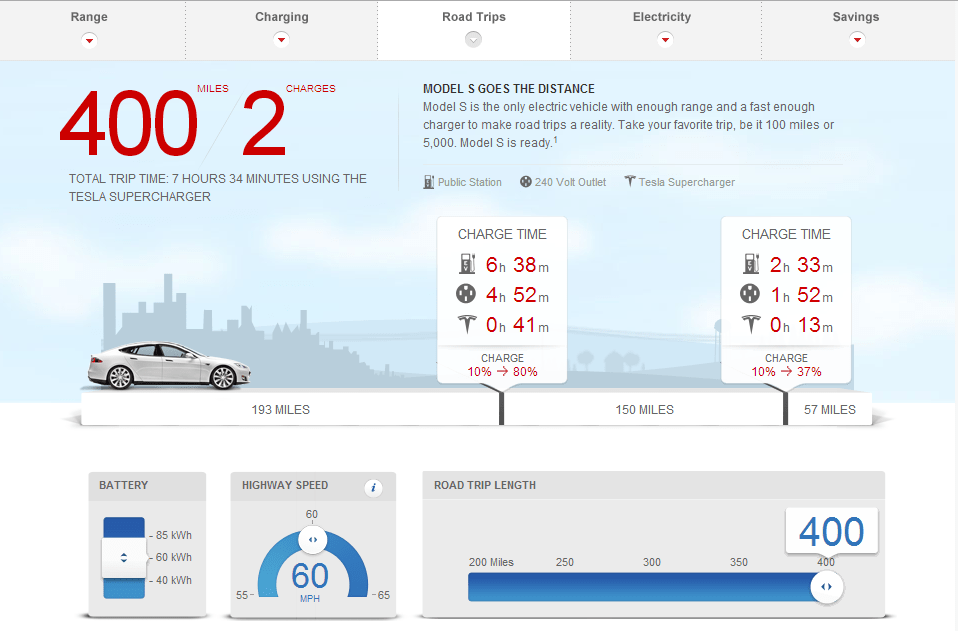The image size is (958, 631).
Task: Click outlet icon beside 1h 52m
Action: tap(750, 294)
